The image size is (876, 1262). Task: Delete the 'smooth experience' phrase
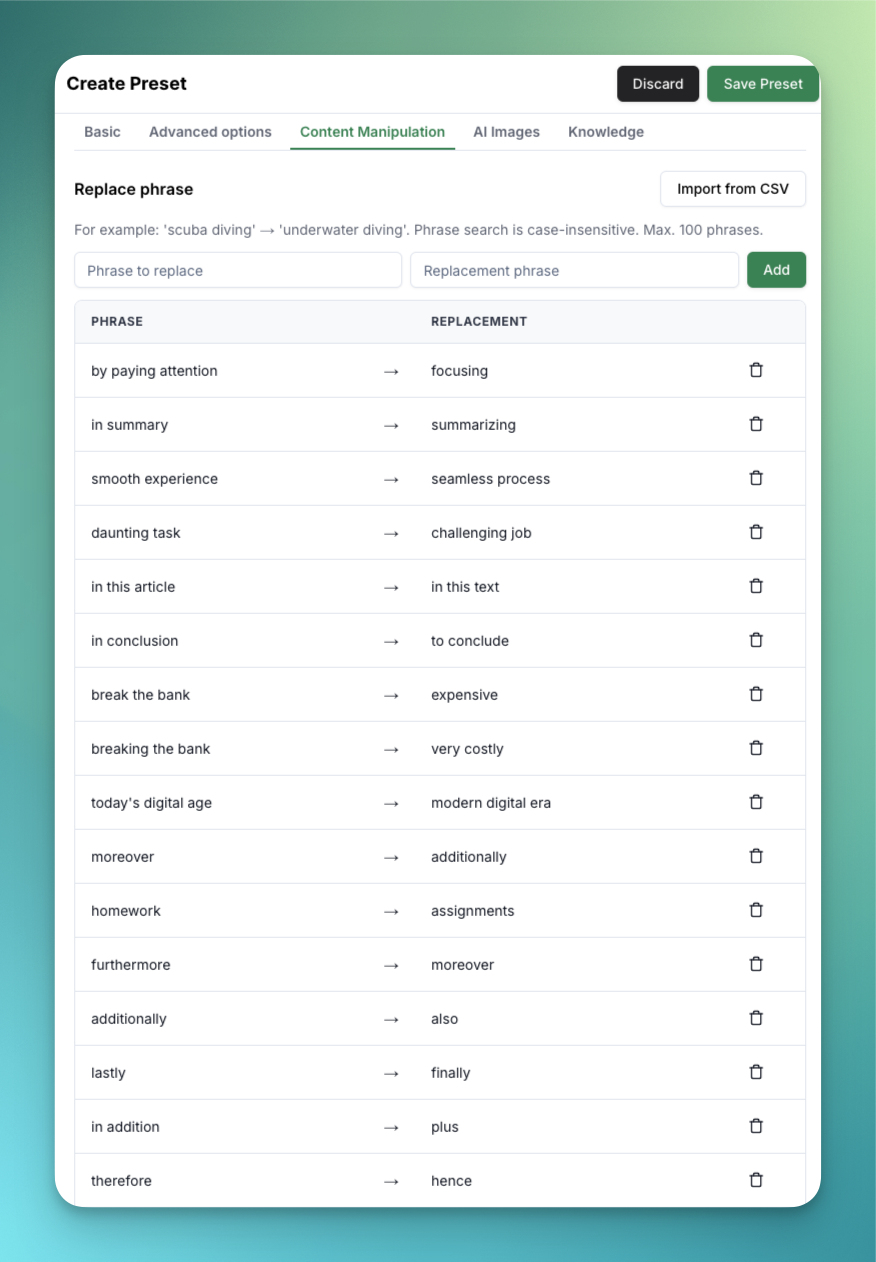pyautogui.click(x=756, y=478)
